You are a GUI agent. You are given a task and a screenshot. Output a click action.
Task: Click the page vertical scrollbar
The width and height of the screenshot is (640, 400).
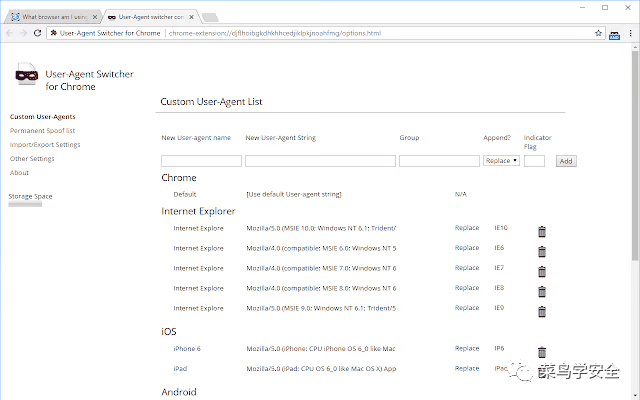click(635, 155)
